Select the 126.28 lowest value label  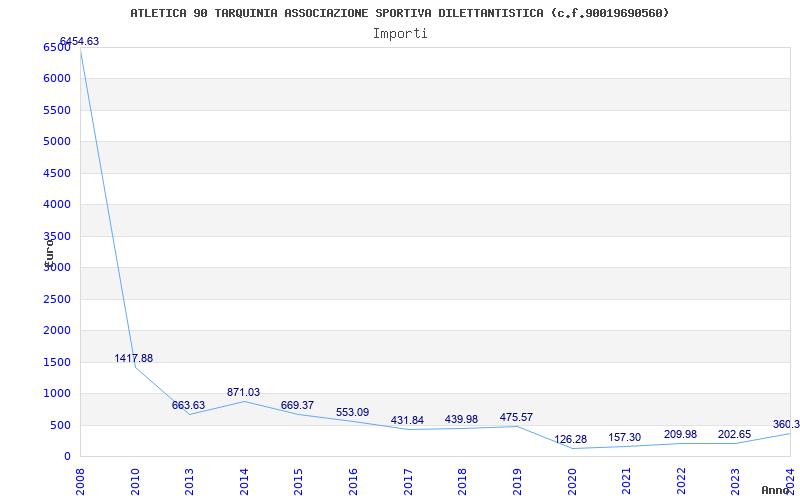pyautogui.click(x=571, y=439)
